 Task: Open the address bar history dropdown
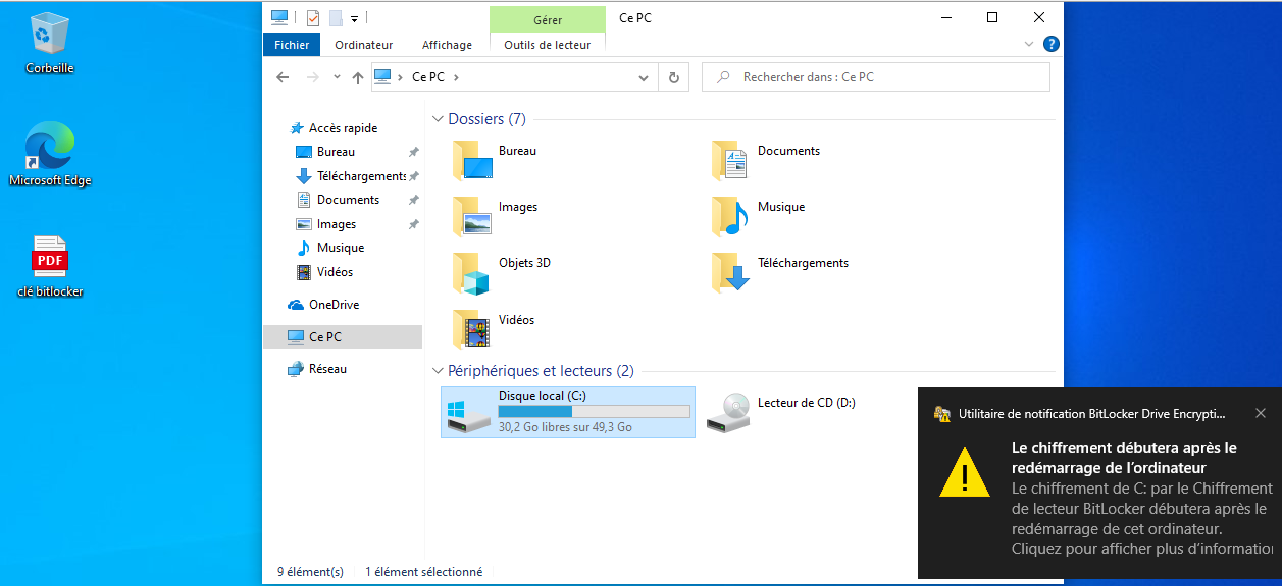pyautogui.click(x=644, y=77)
